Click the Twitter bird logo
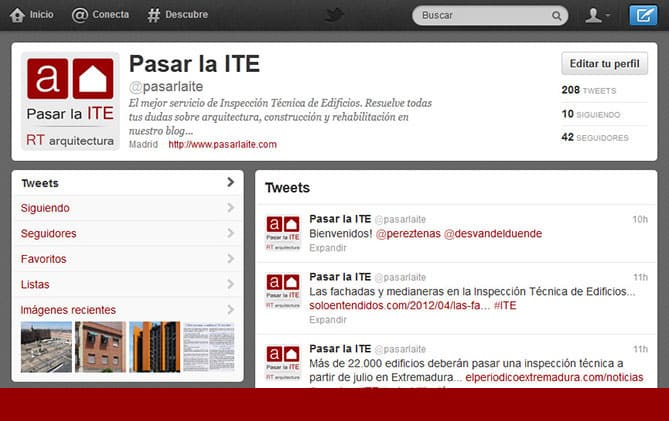 pyautogui.click(x=334, y=15)
